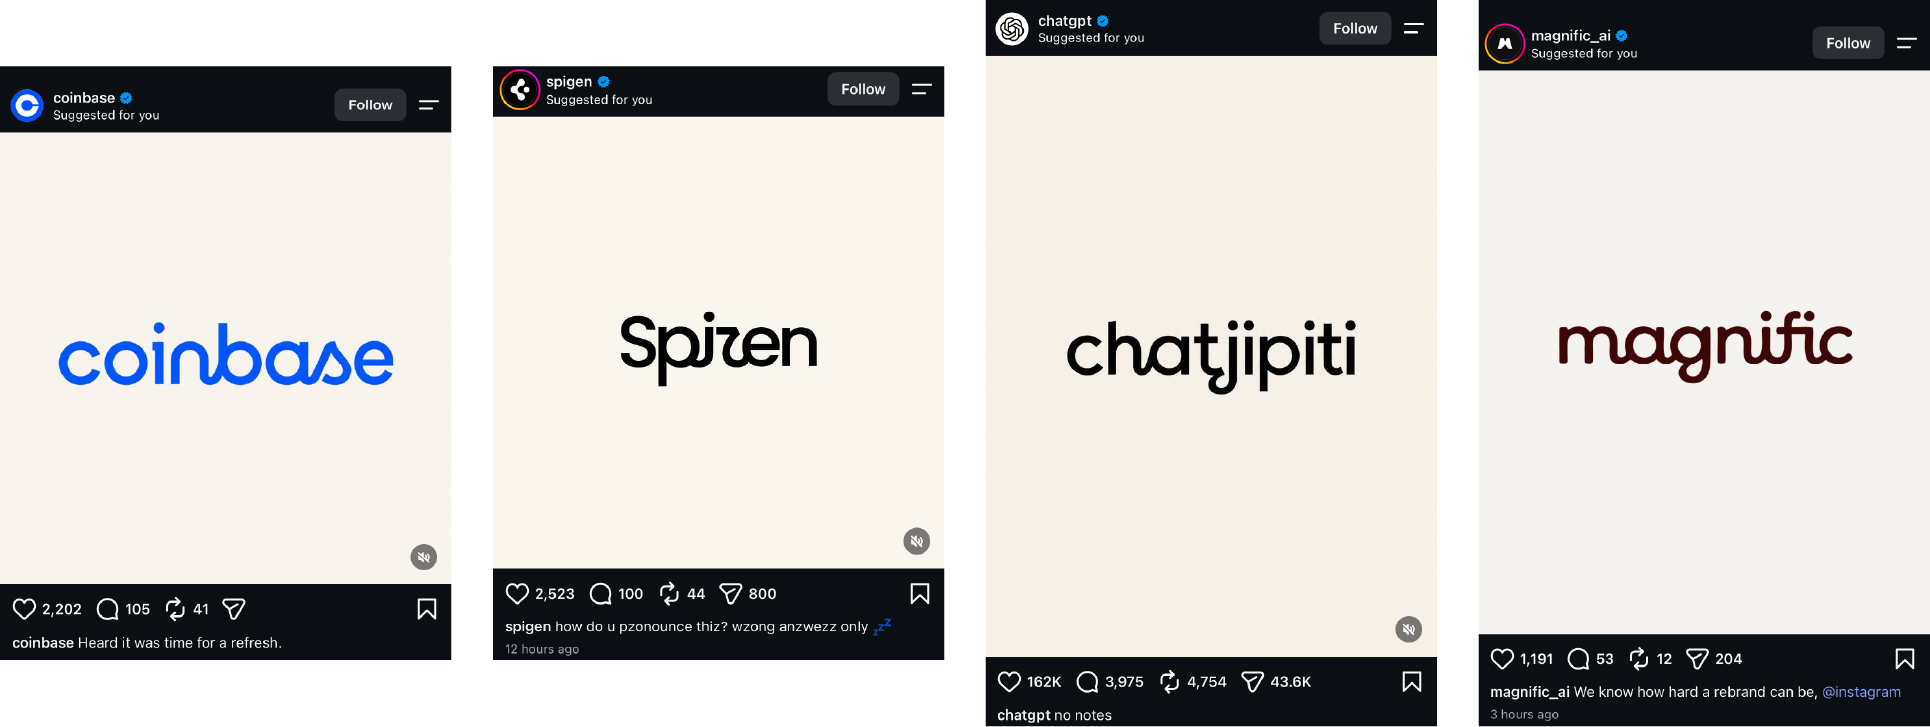Like the magnific_ai post with 1,191 likes
1930x727 pixels.
1502,659
